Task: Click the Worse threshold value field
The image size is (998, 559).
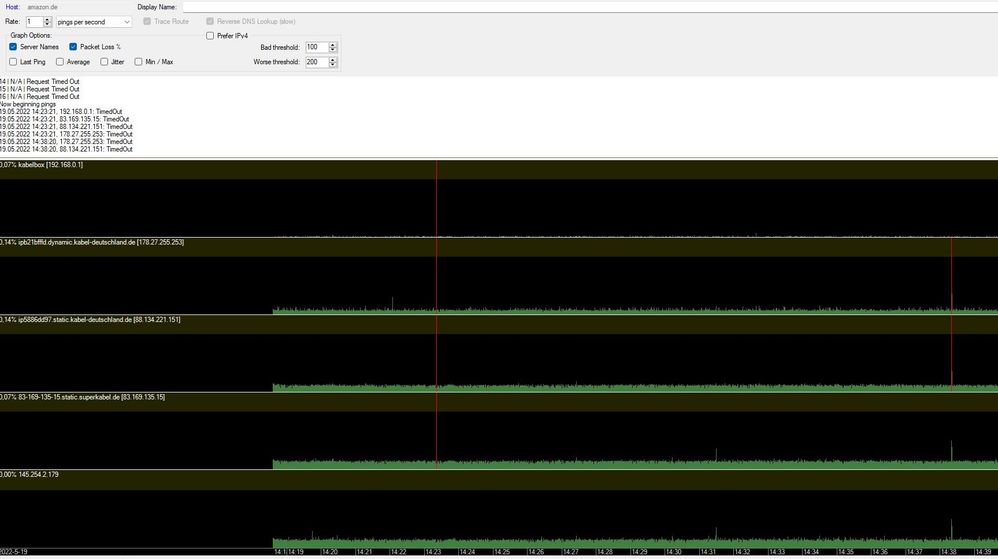Action: click(x=315, y=62)
